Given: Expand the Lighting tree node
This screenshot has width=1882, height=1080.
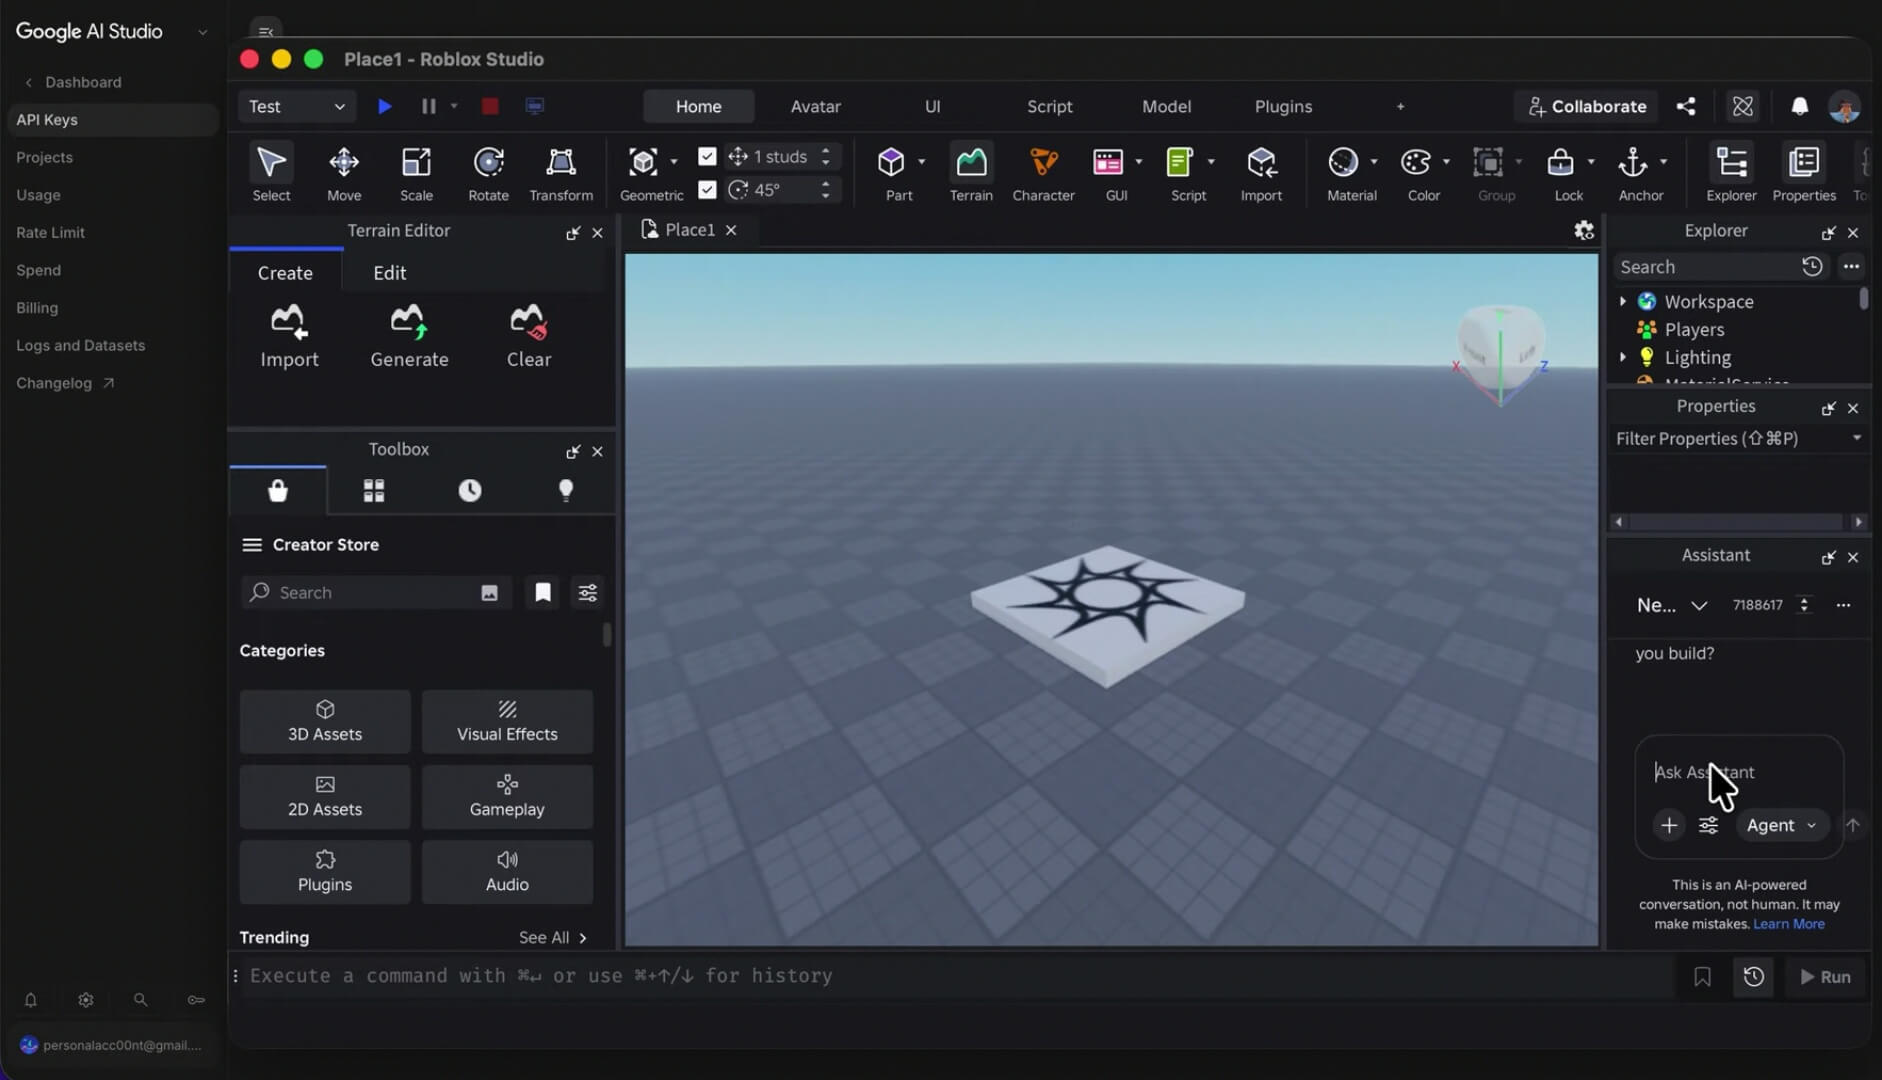Looking at the screenshot, I should click(1622, 357).
